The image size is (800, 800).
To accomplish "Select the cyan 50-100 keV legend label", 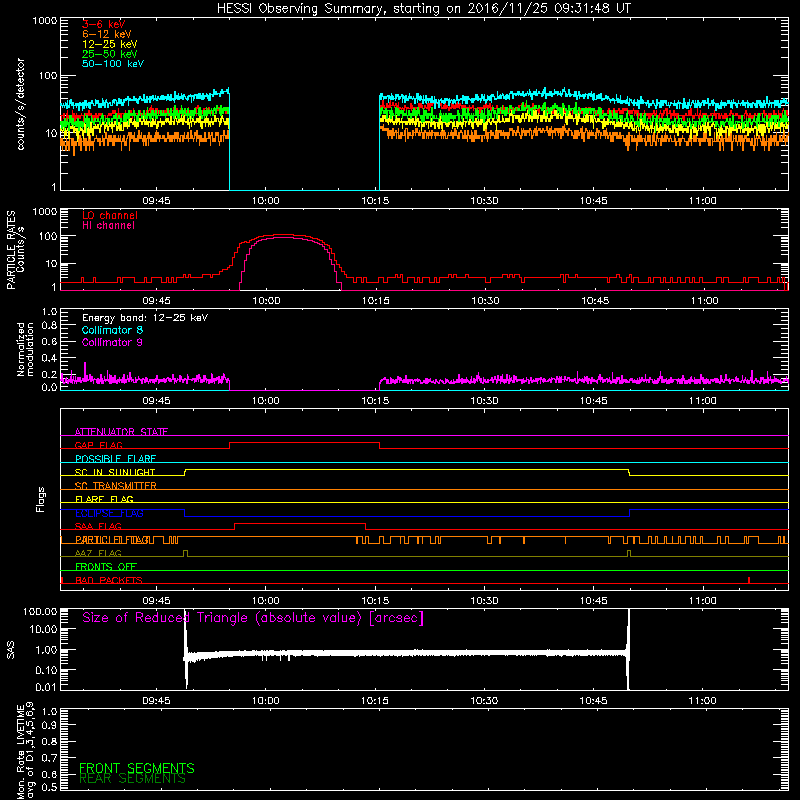I will [x=113, y=64].
